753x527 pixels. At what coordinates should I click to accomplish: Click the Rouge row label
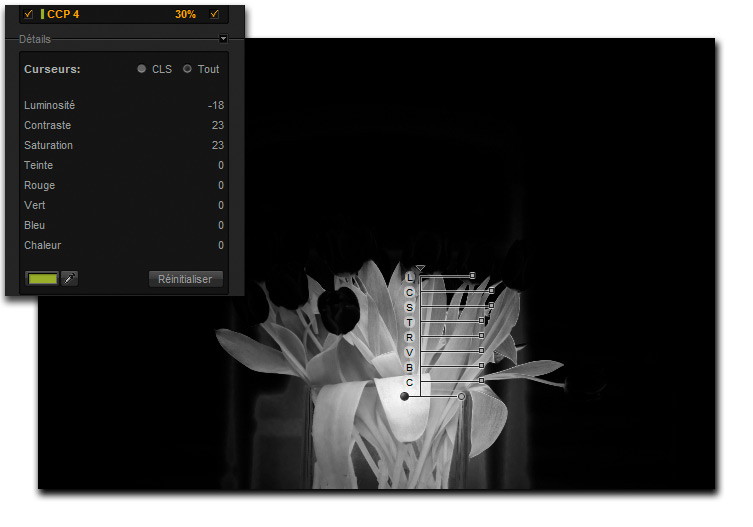click(39, 185)
